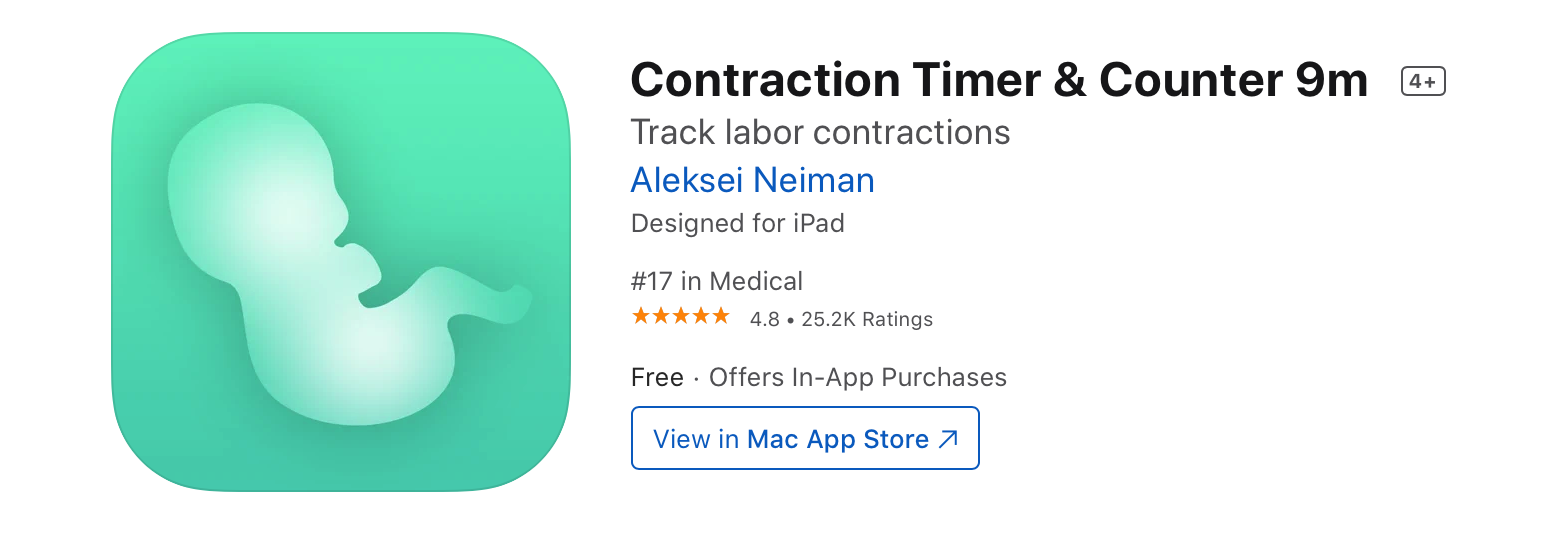
Task: Click the fifth orange rating star
Action: (x=721, y=317)
